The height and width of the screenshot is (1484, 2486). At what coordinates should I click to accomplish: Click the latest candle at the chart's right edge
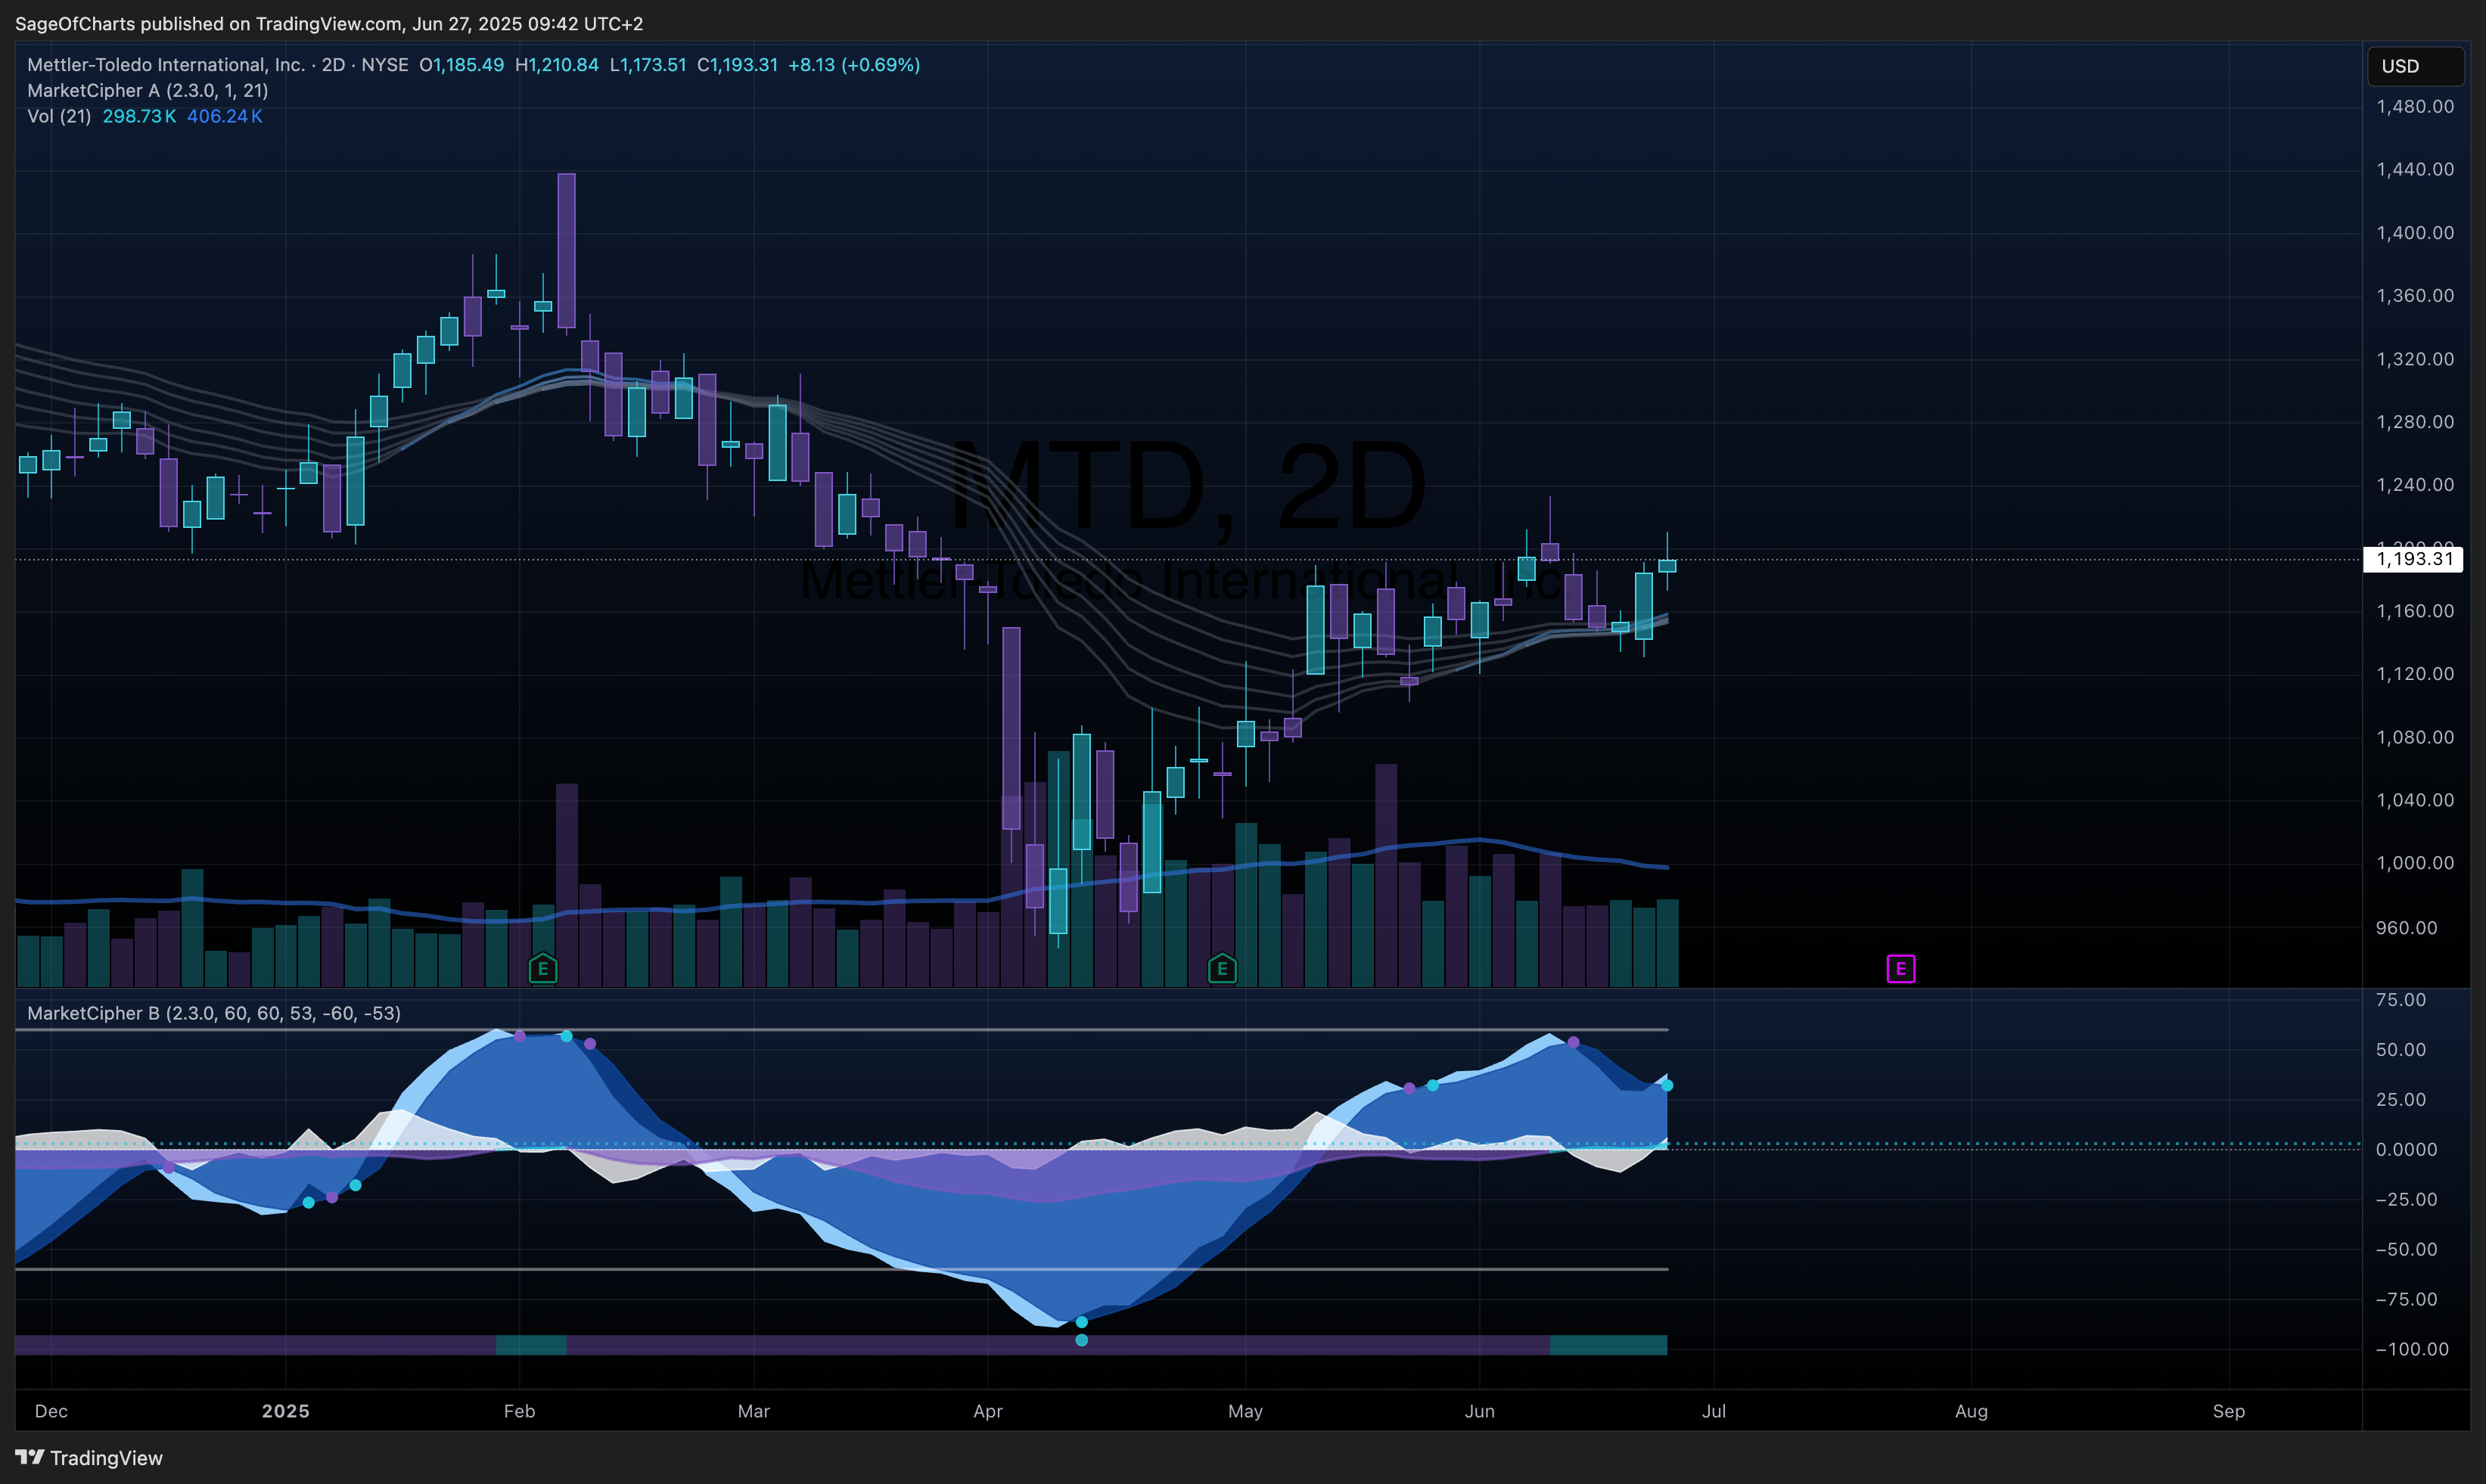[1667, 565]
